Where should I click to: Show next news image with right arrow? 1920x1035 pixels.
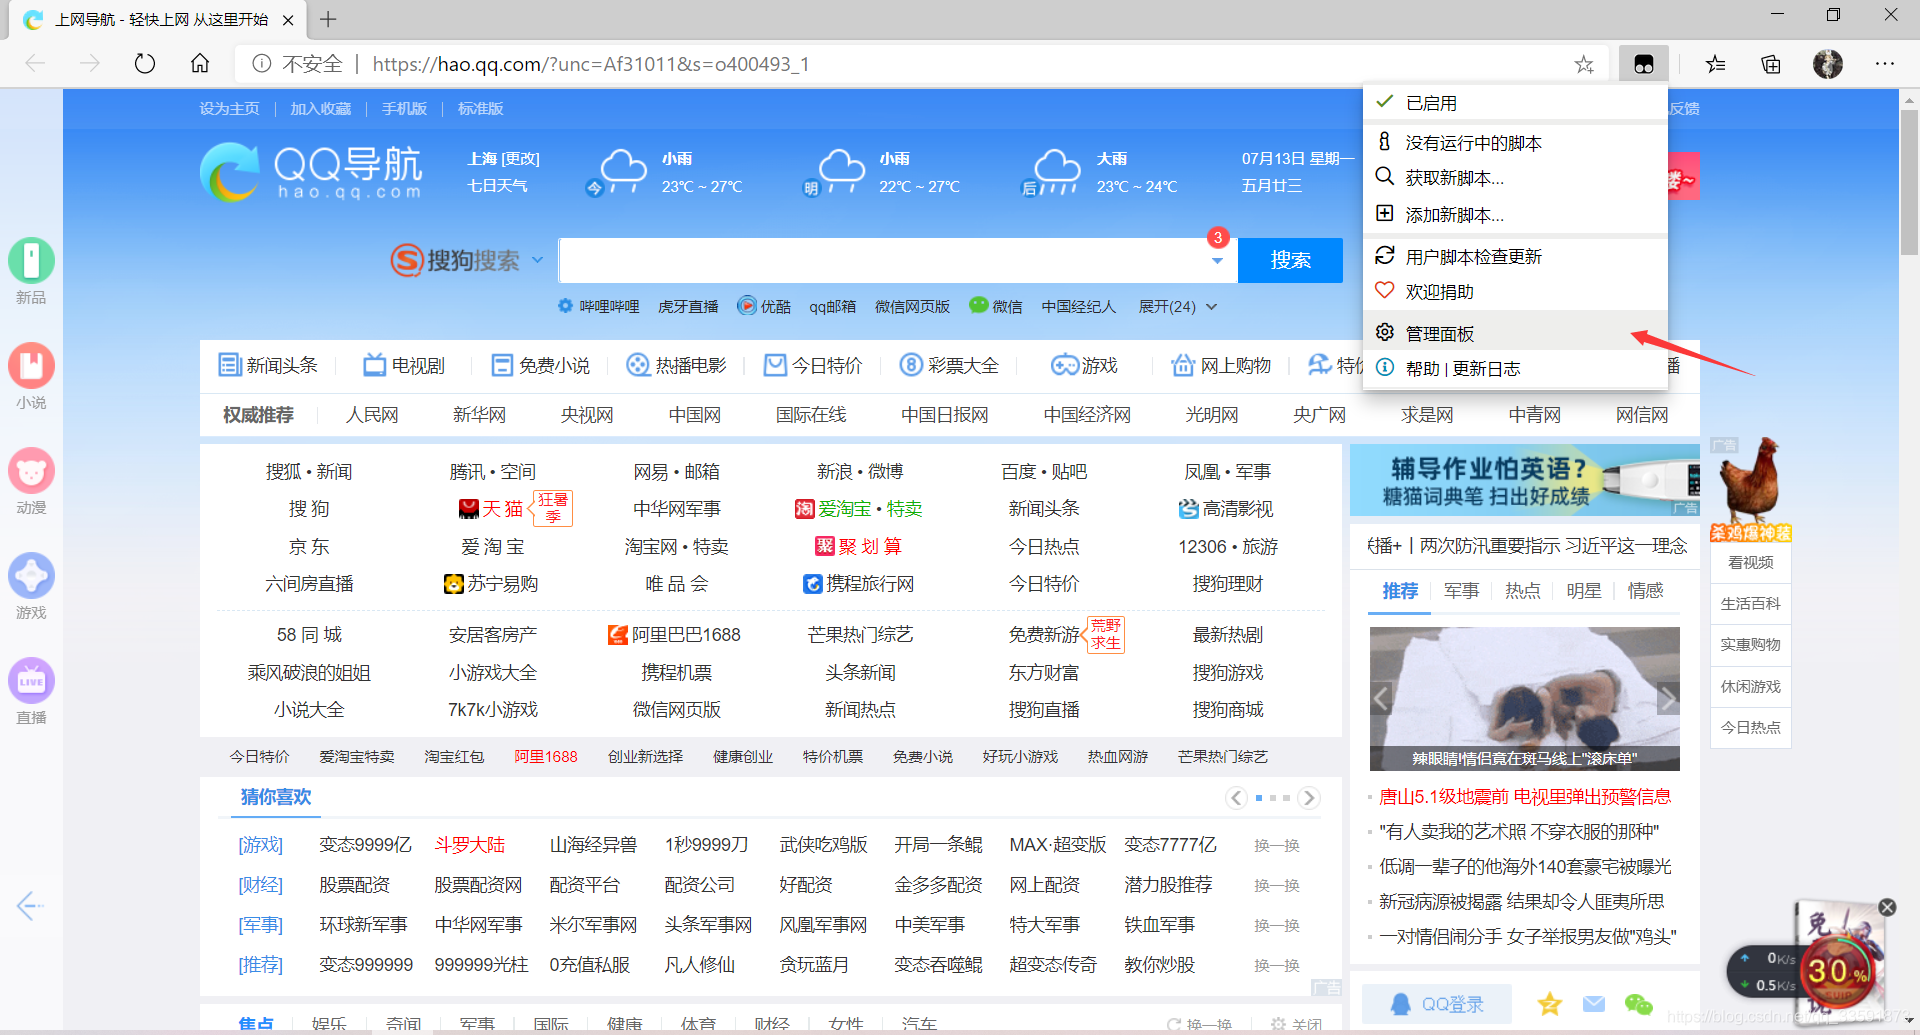tap(1667, 698)
